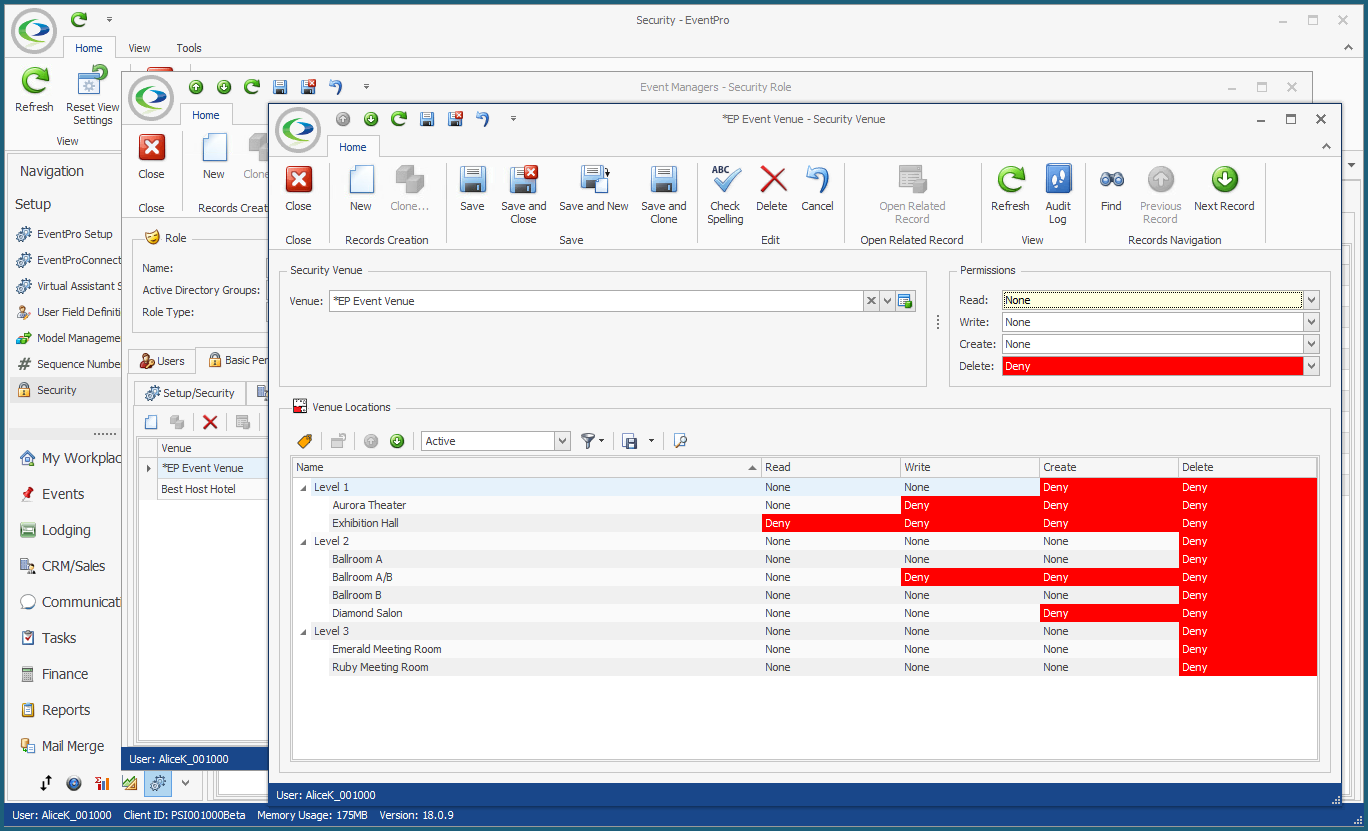This screenshot has width=1368, height=831.
Task: Click the Venue text field
Action: click(596, 301)
